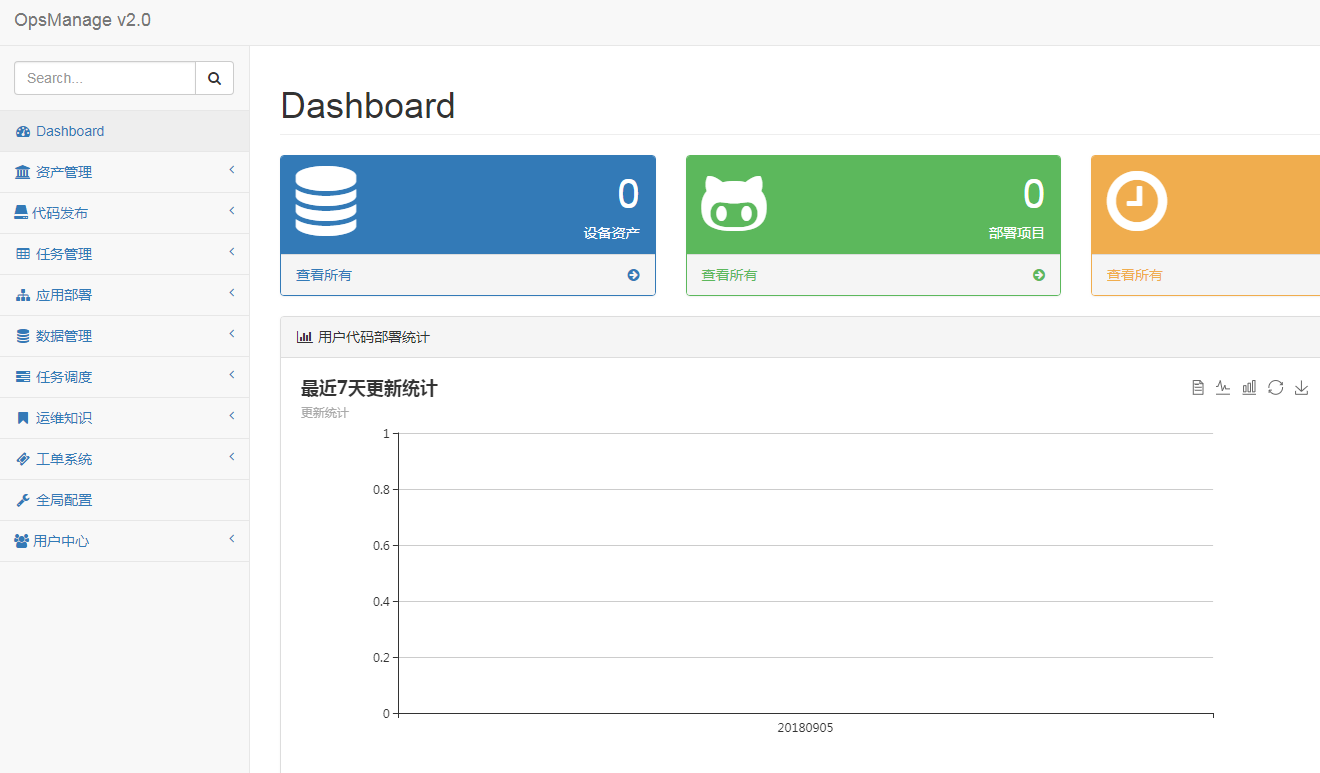1320x773 pixels.
Task: Click the search magnifier button
Action: (214, 78)
